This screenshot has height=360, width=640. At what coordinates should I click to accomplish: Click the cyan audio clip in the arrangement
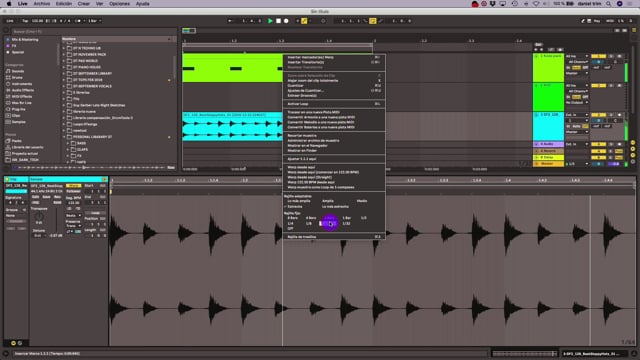coord(232,126)
